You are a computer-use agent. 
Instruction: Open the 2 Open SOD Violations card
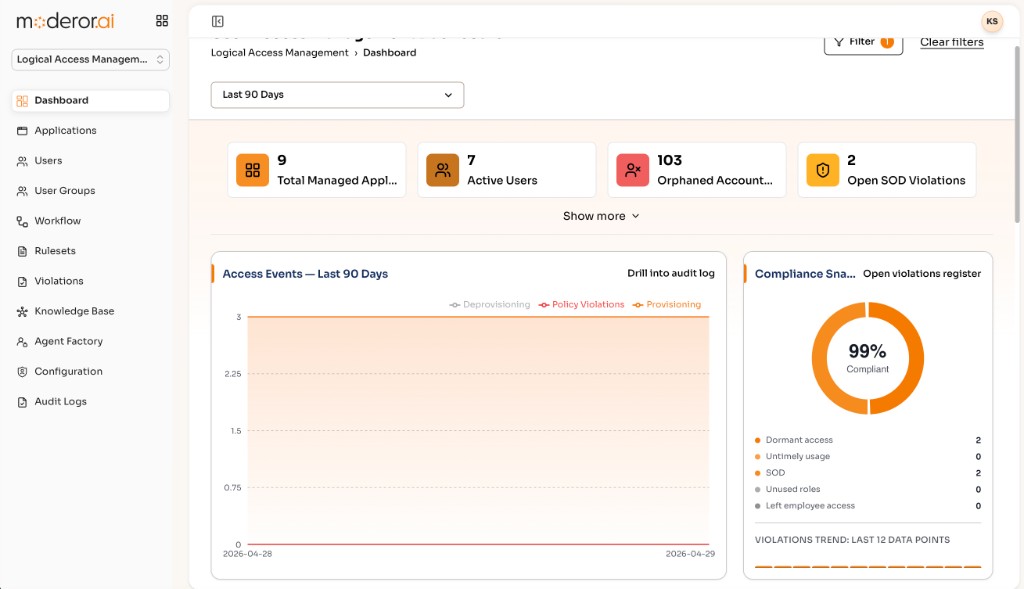887,170
